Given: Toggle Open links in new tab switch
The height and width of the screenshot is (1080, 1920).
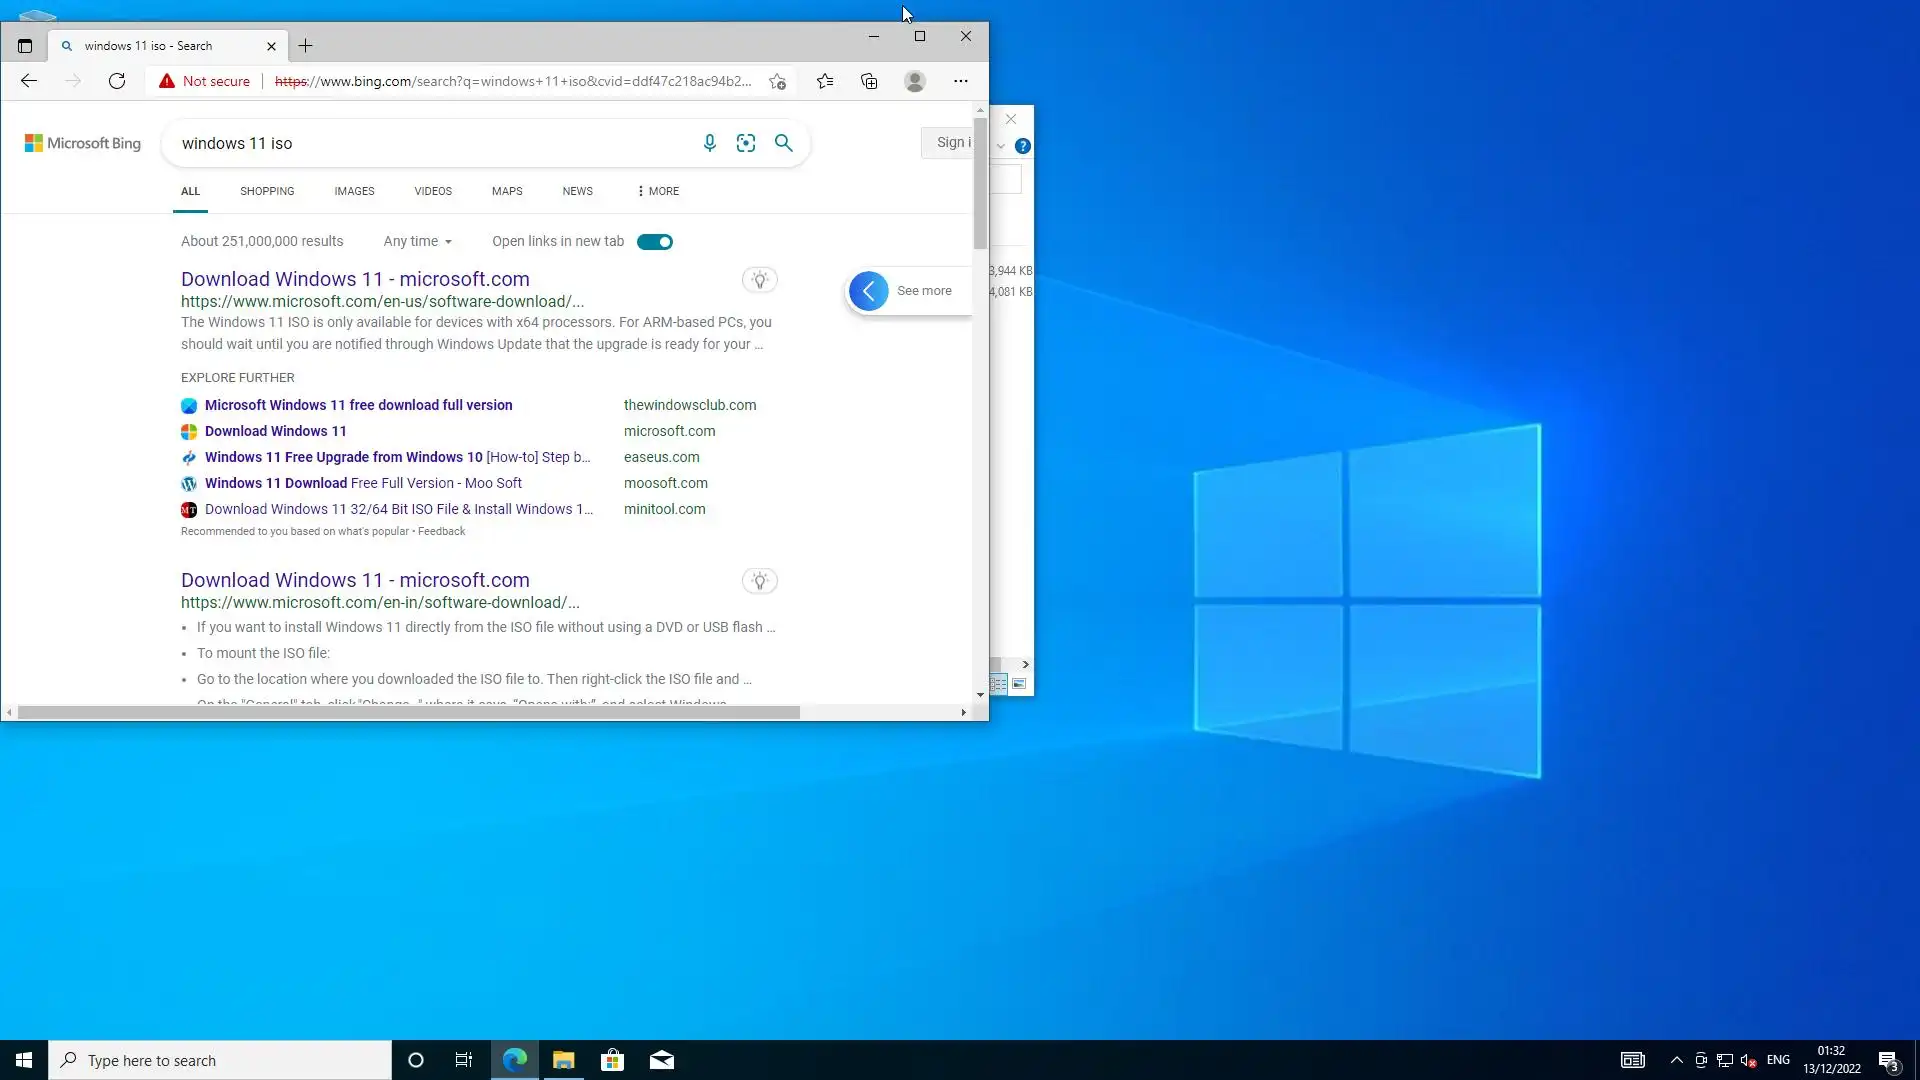Looking at the screenshot, I should 655,242.
